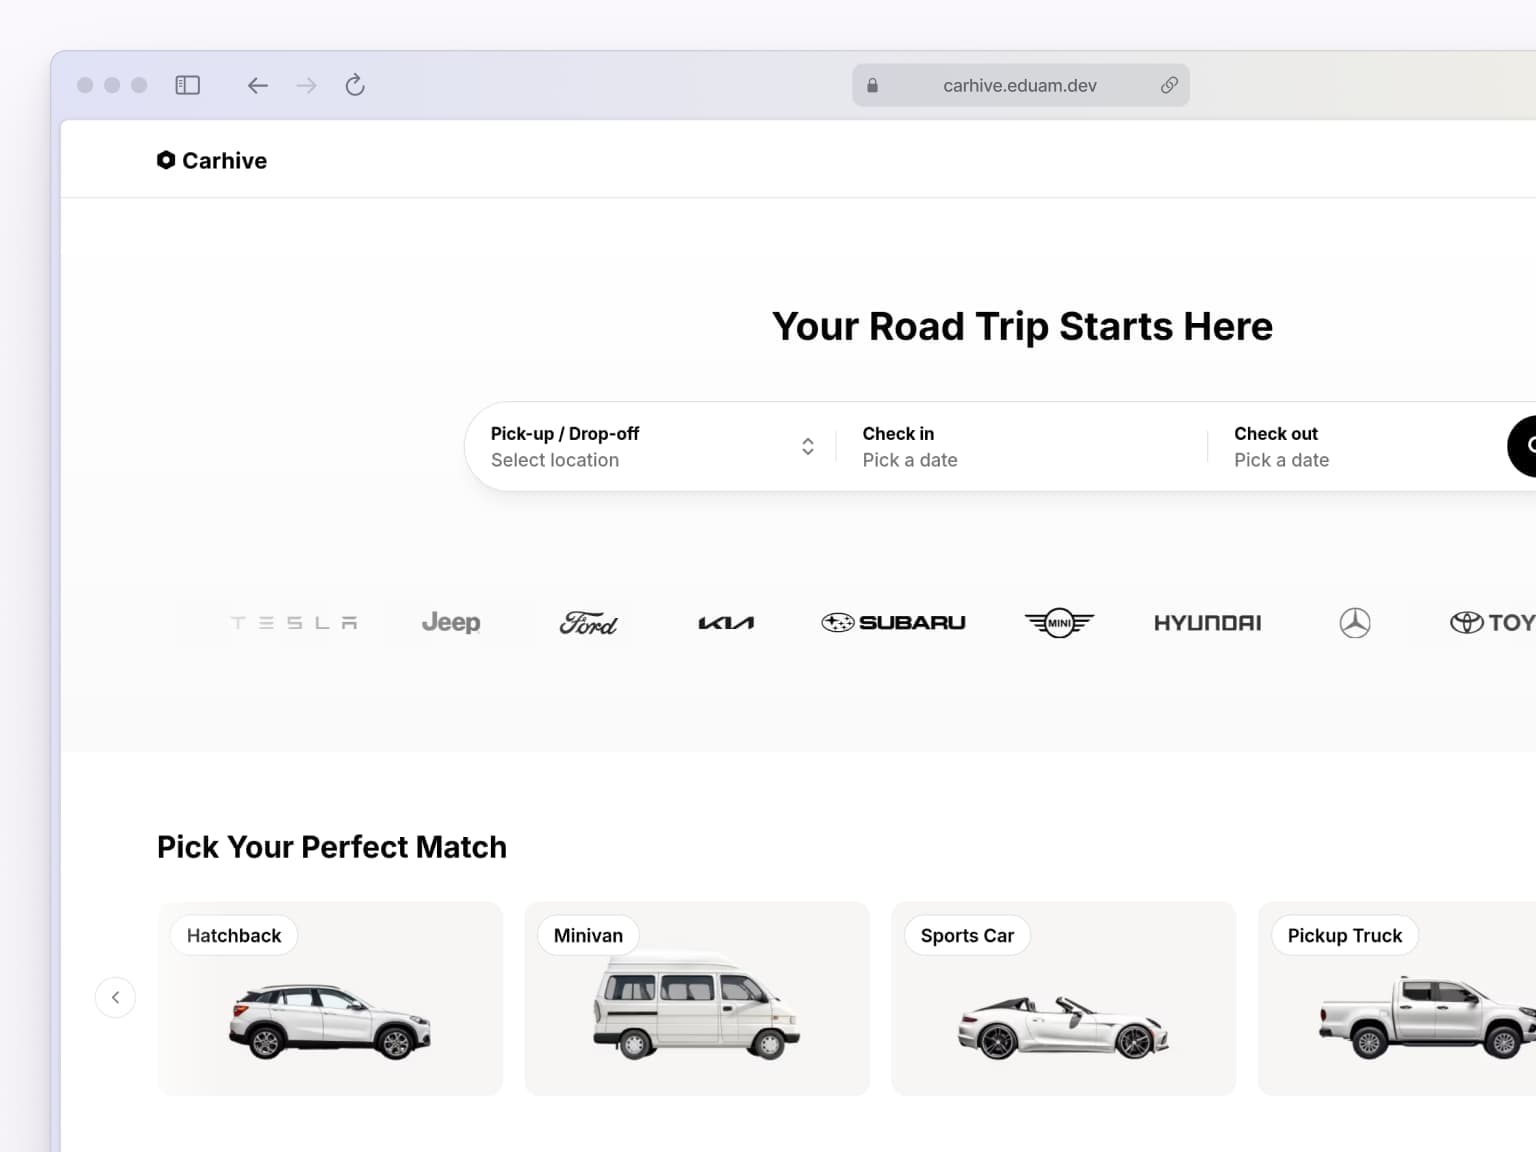The width and height of the screenshot is (1536, 1152).
Task: Click the 'Your Road Trip Starts Here' heading
Action: [1022, 326]
